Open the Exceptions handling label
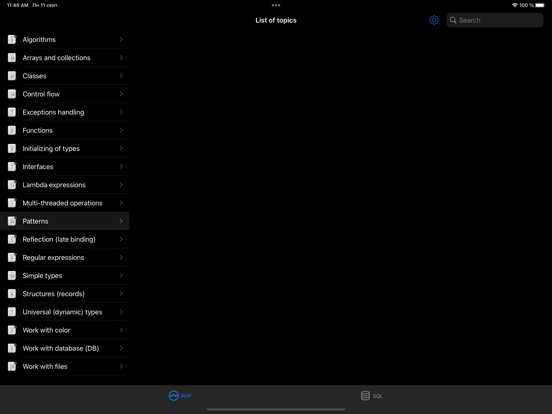Screen dimensions: 552x414 tap(53, 112)
